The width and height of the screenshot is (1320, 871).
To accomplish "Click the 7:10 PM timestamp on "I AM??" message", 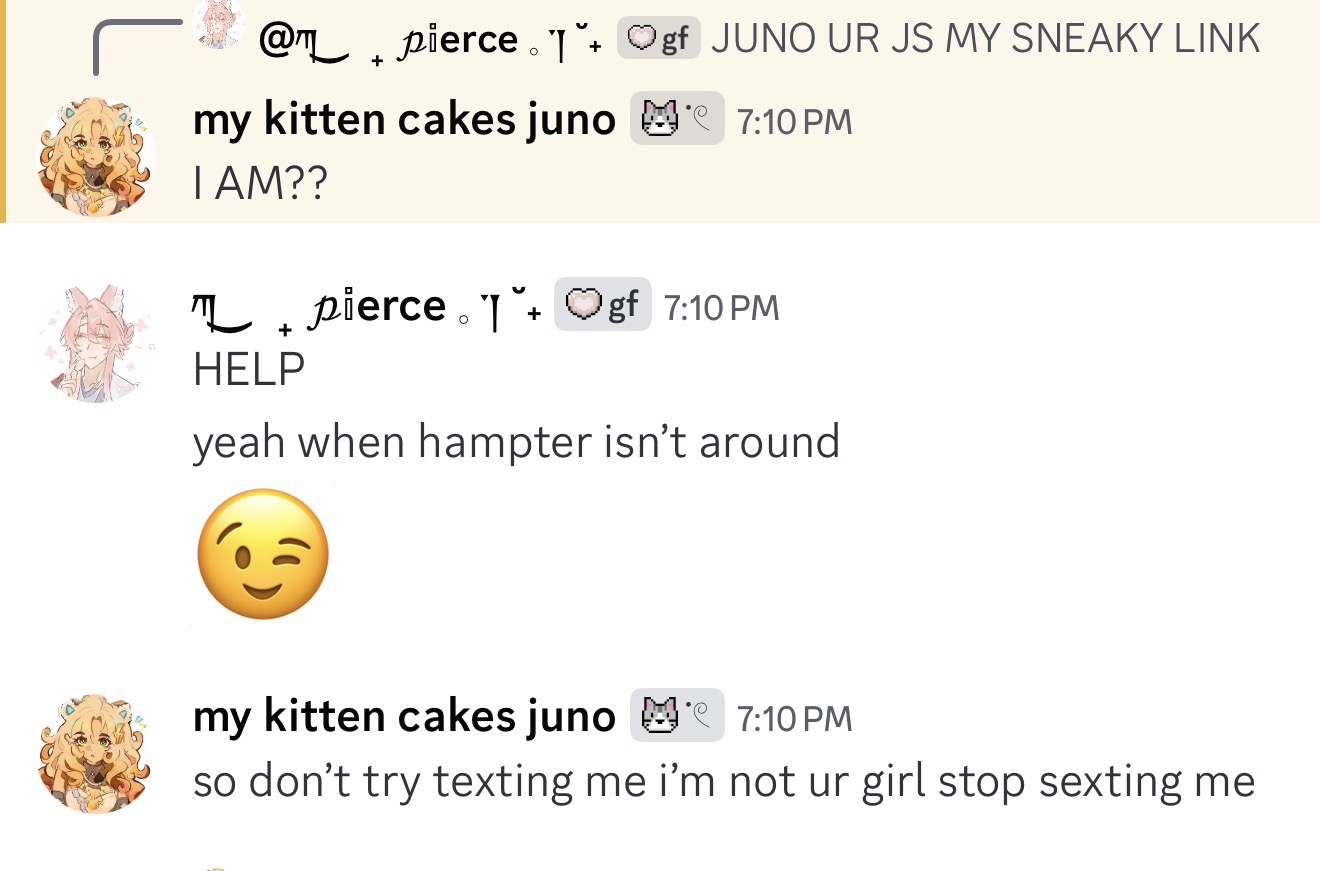I will 794,122.
